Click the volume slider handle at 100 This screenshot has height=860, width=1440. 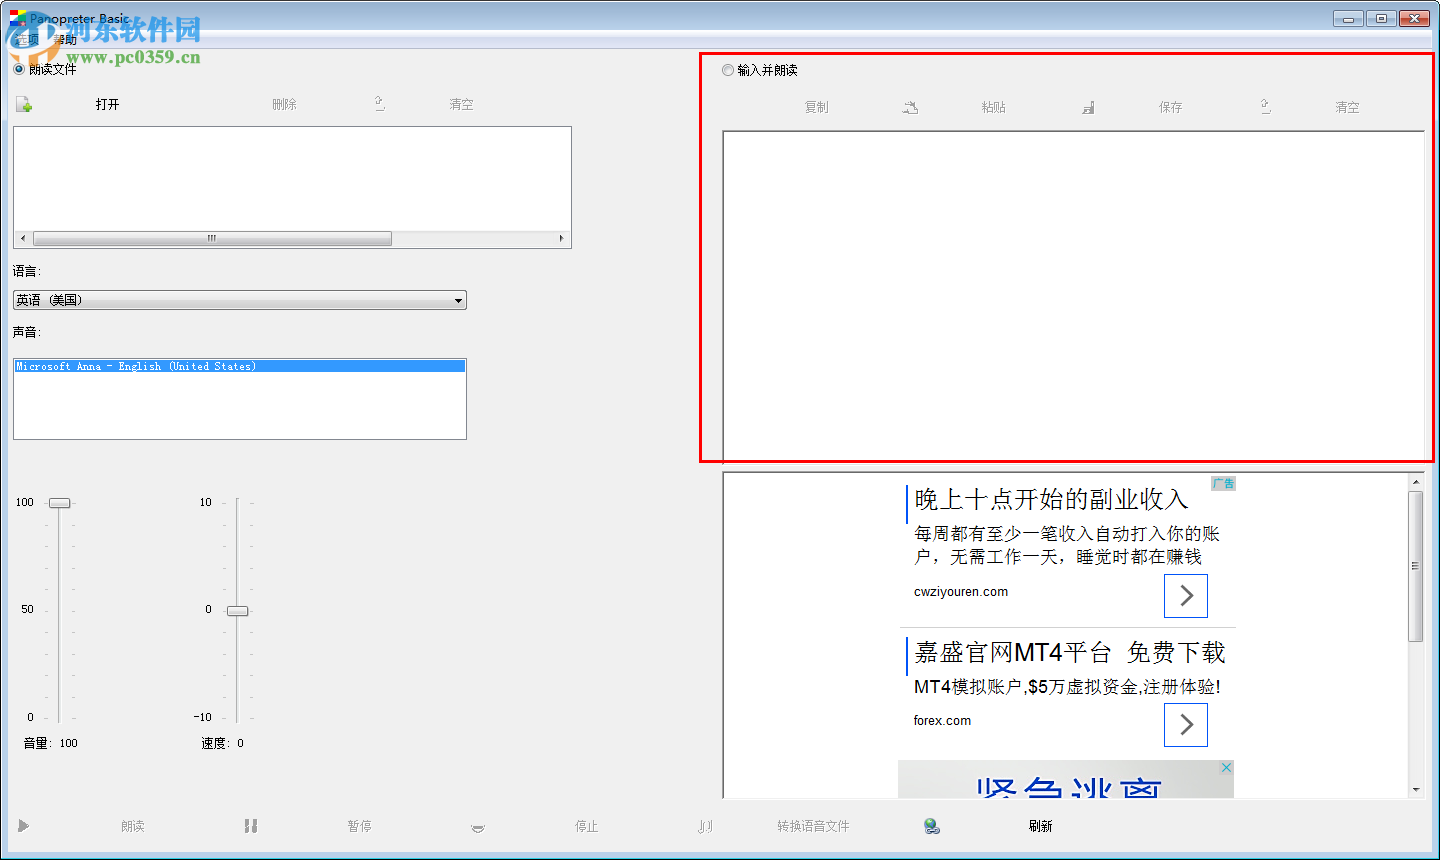coord(59,503)
